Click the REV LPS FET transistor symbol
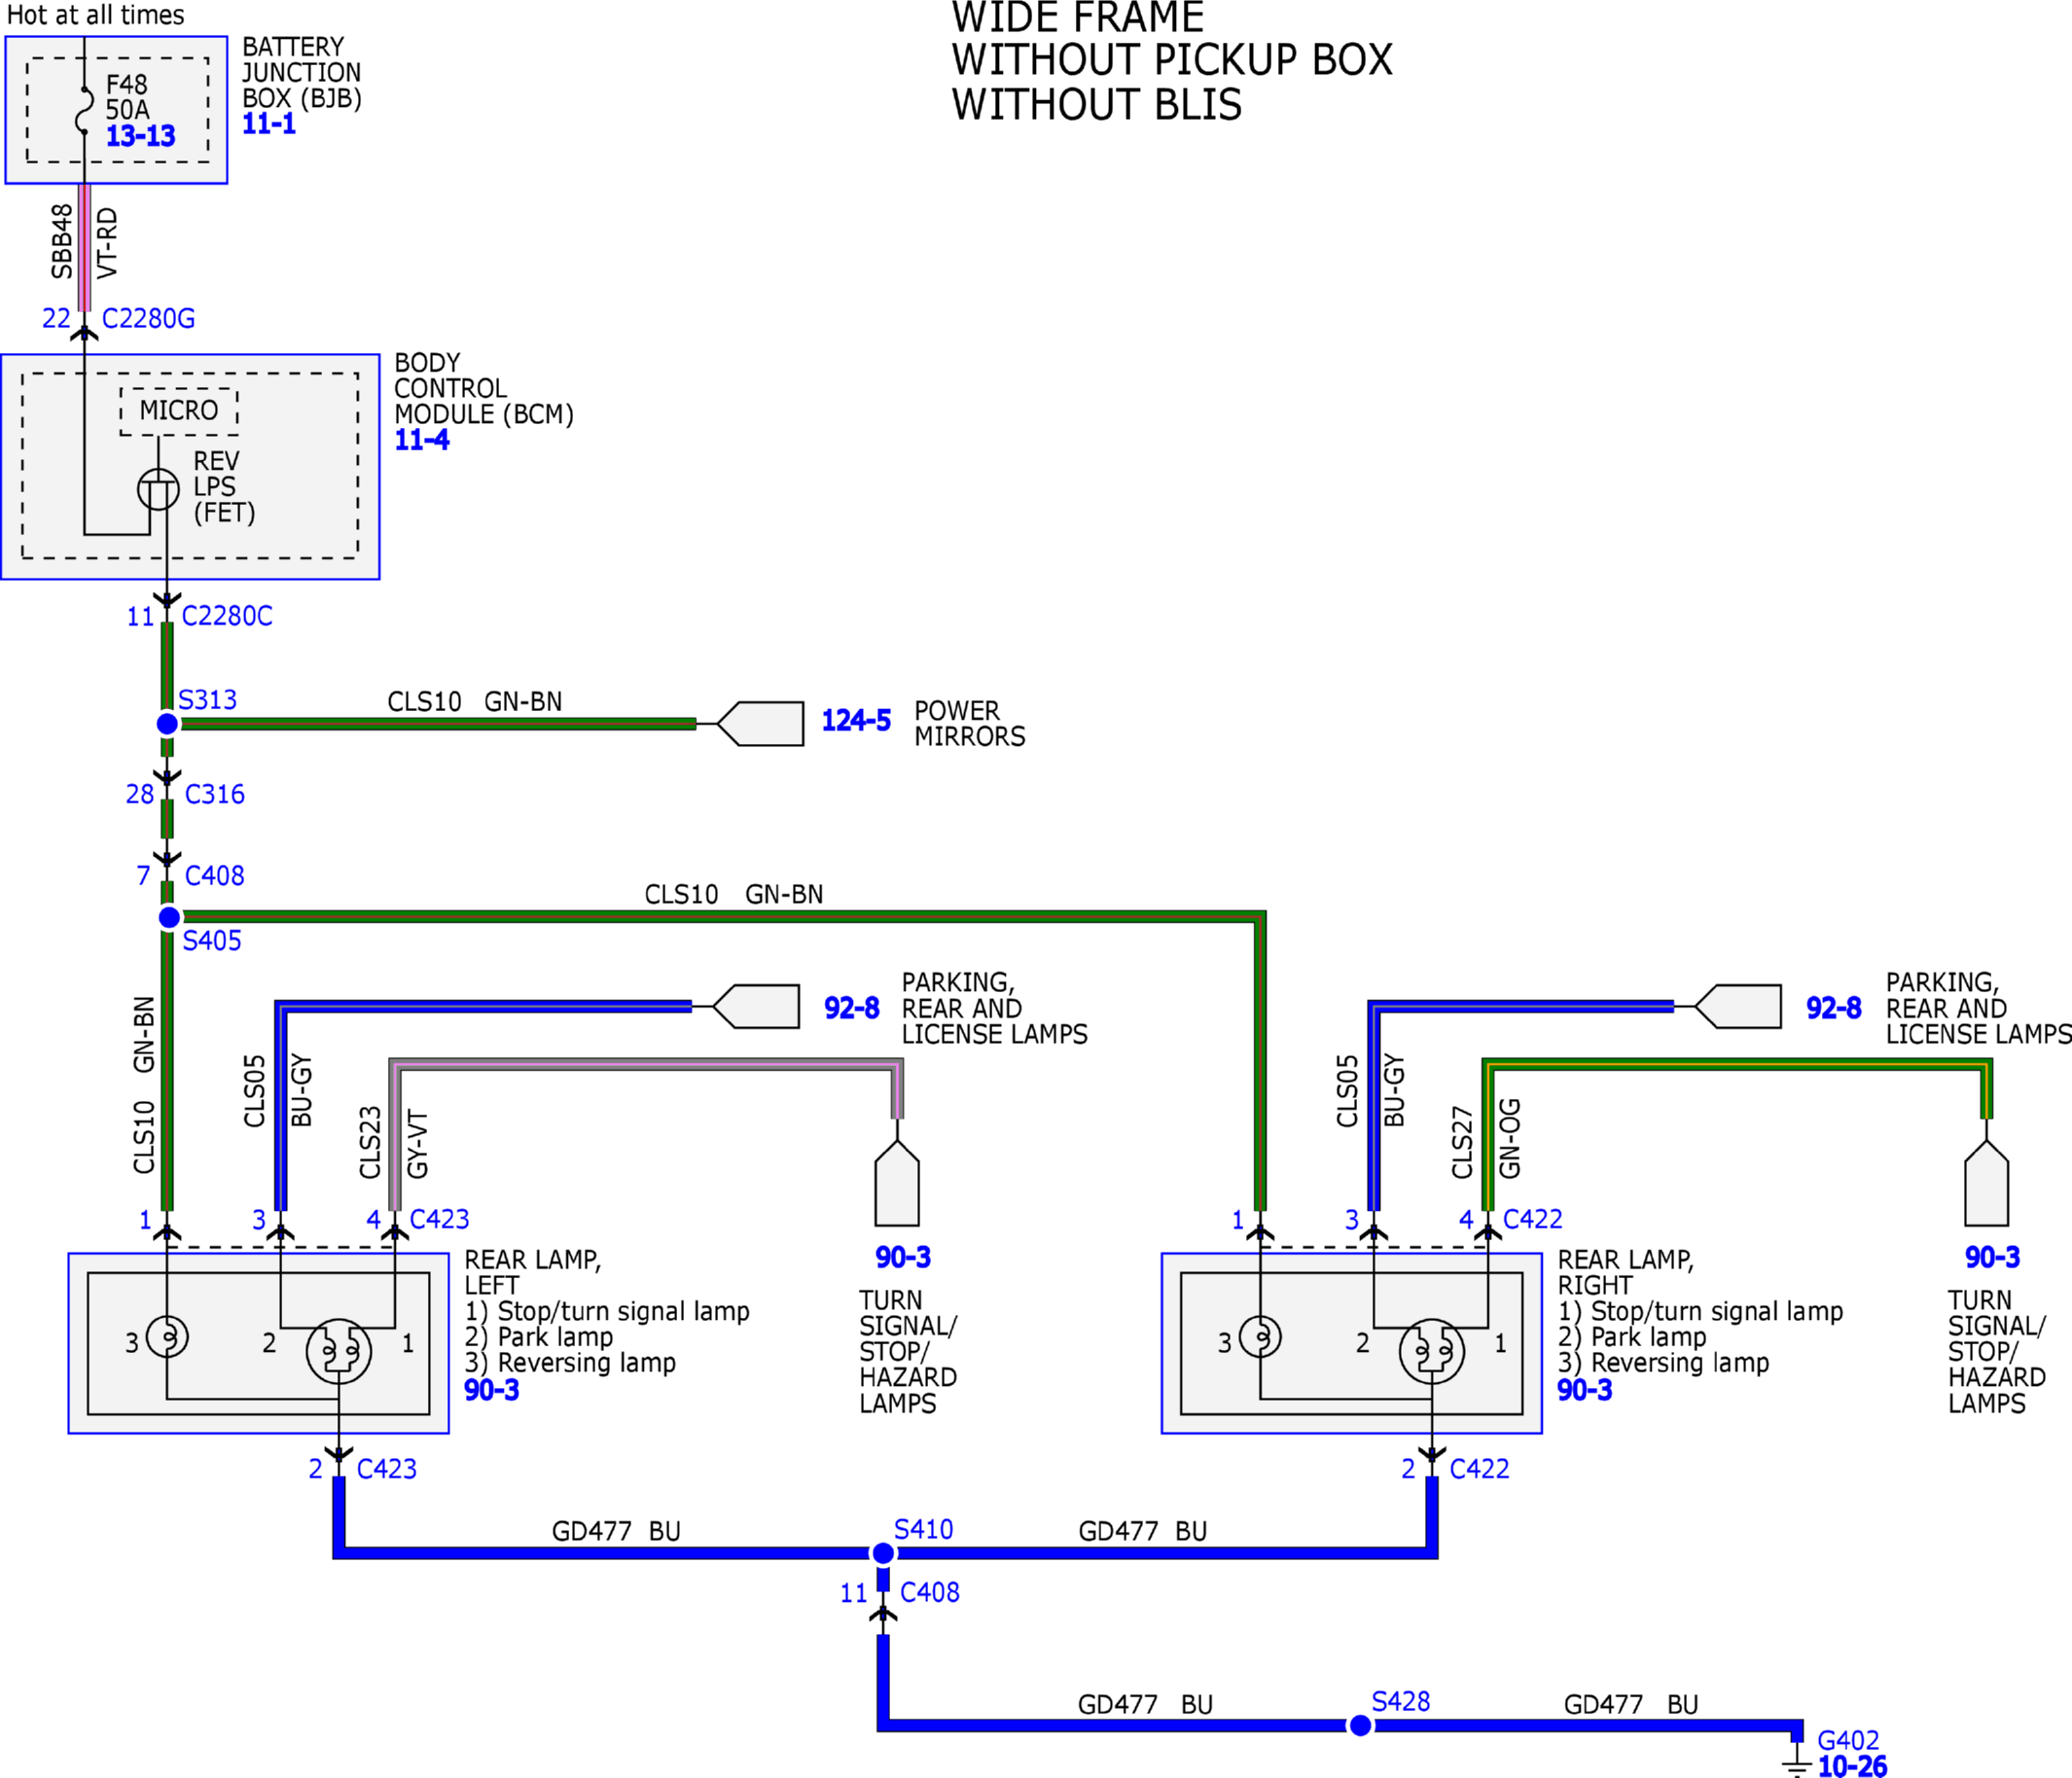Screen dimensions: 2072x1778 click(158, 489)
